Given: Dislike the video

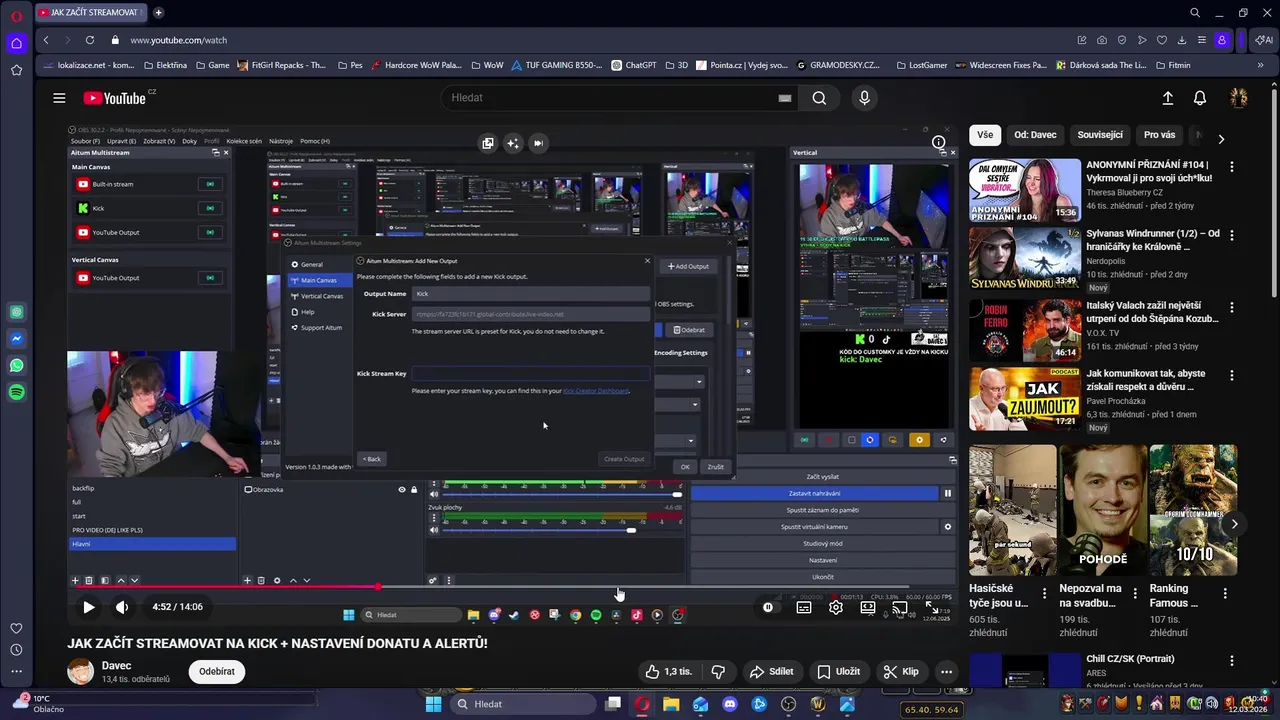Looking at the screenshot, I should click(718, 672).
